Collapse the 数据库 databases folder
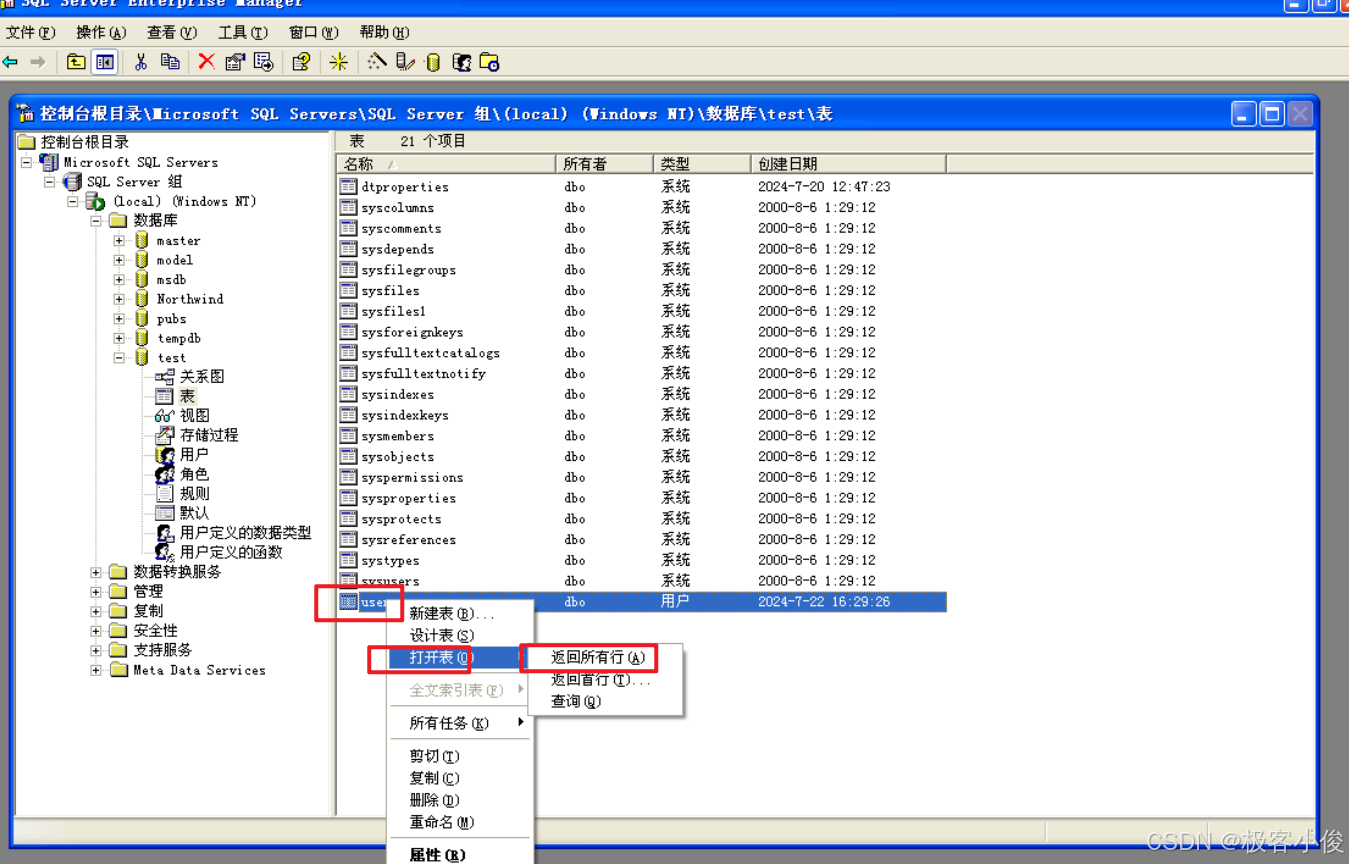1349x864 pixels. pyautogui.click(x=96, y=221)
